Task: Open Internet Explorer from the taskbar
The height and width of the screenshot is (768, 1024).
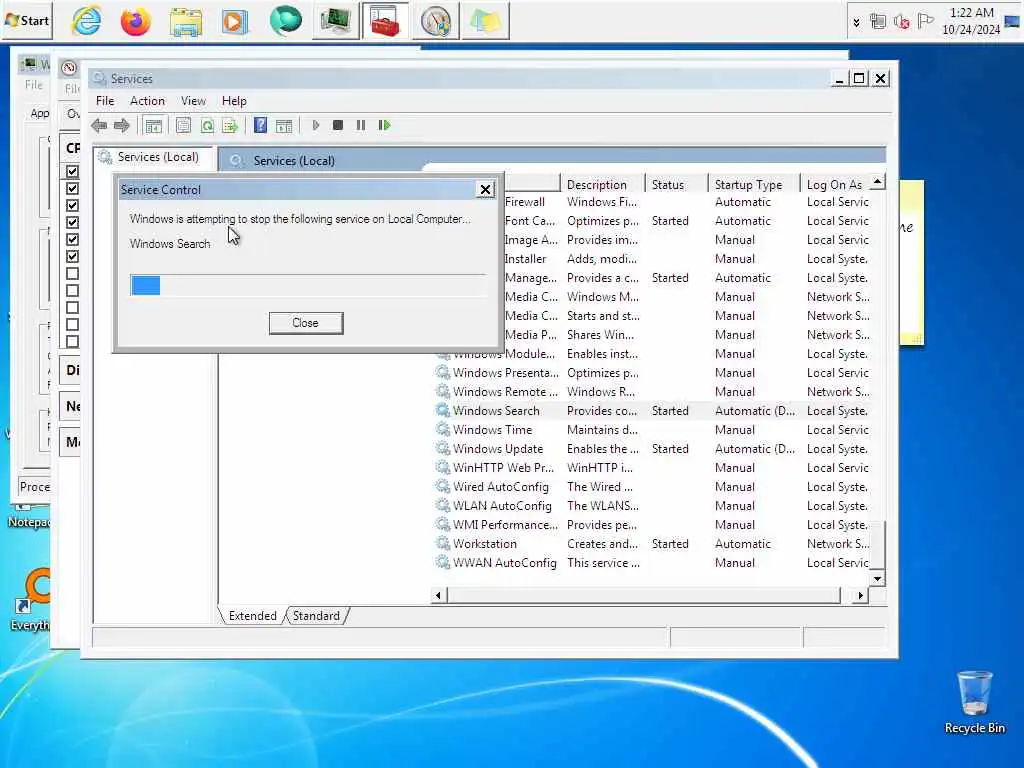Action: pos(86,21)
